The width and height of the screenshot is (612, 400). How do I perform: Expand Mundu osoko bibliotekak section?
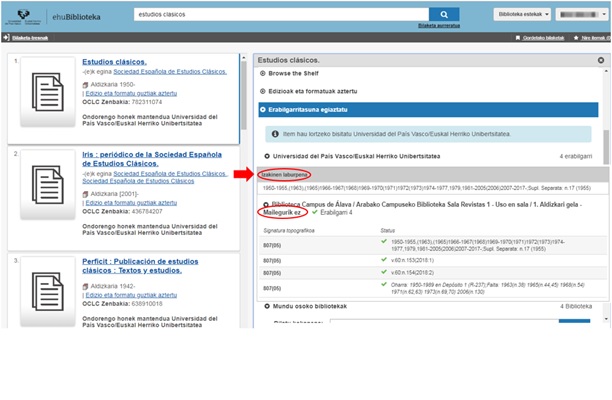(310, 306)
